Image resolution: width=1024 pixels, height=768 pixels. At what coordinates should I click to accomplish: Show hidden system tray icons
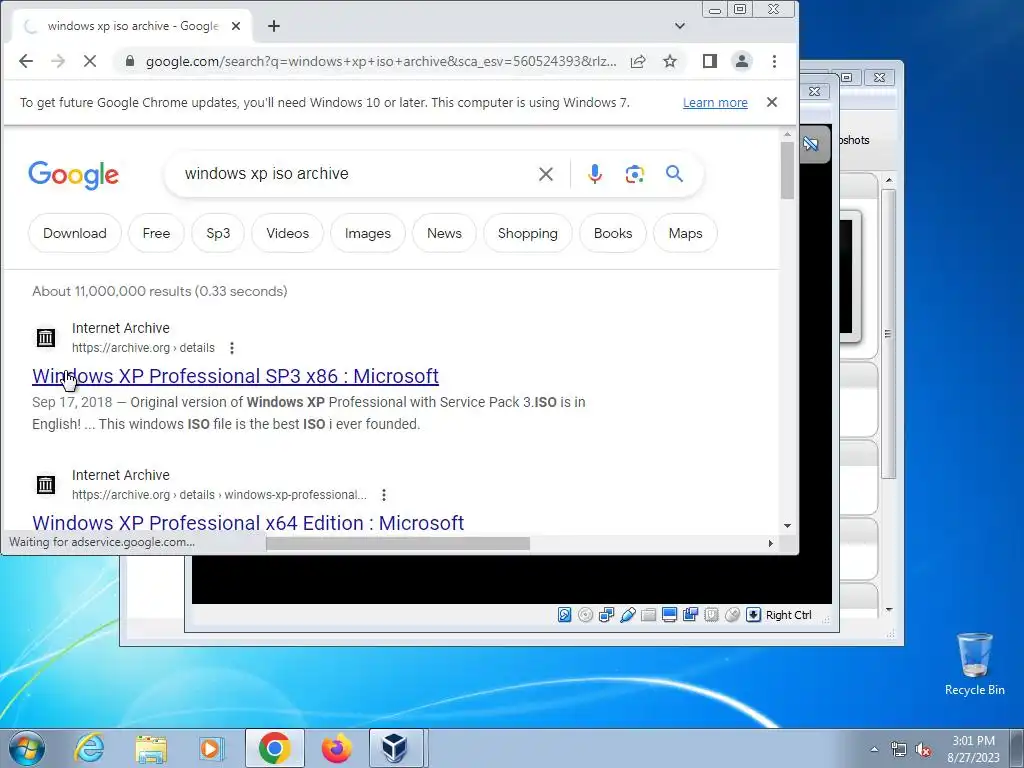pos(874,749)
